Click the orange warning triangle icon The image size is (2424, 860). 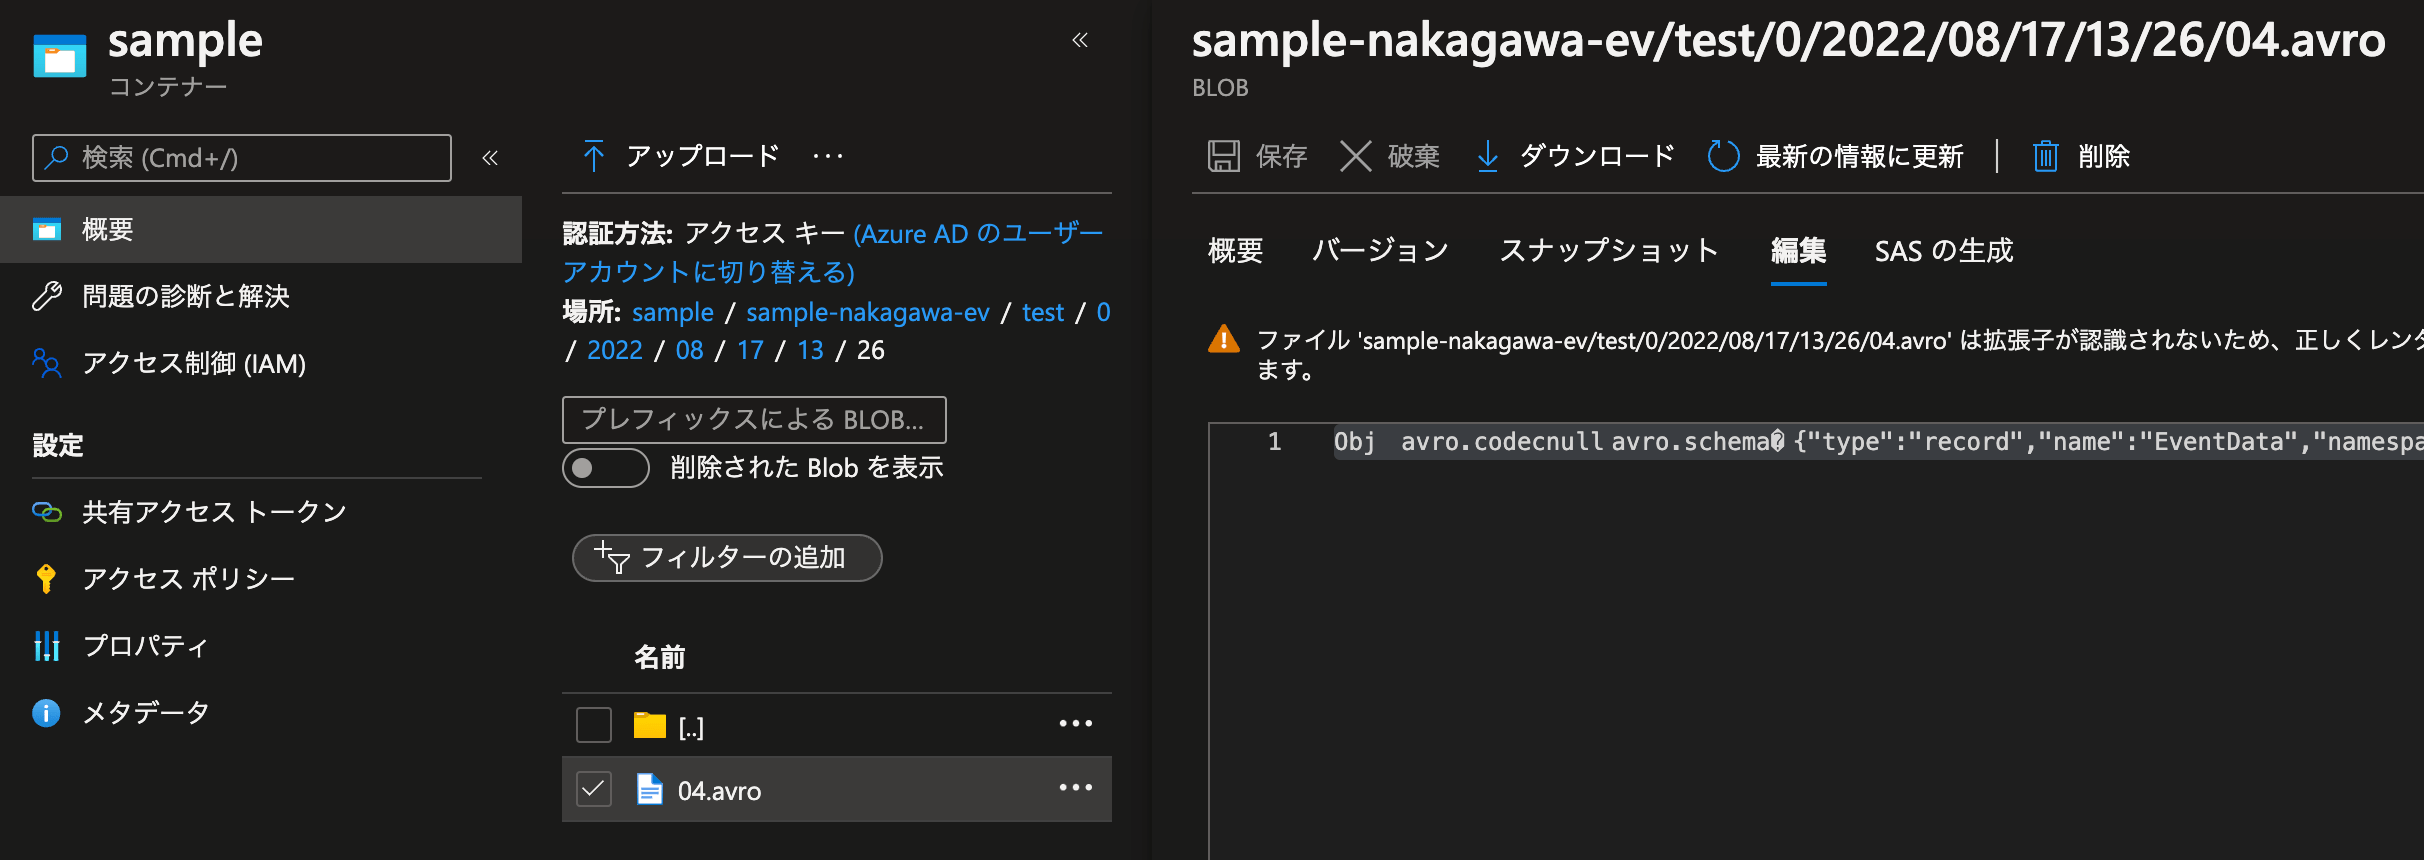coord(1224,339)
